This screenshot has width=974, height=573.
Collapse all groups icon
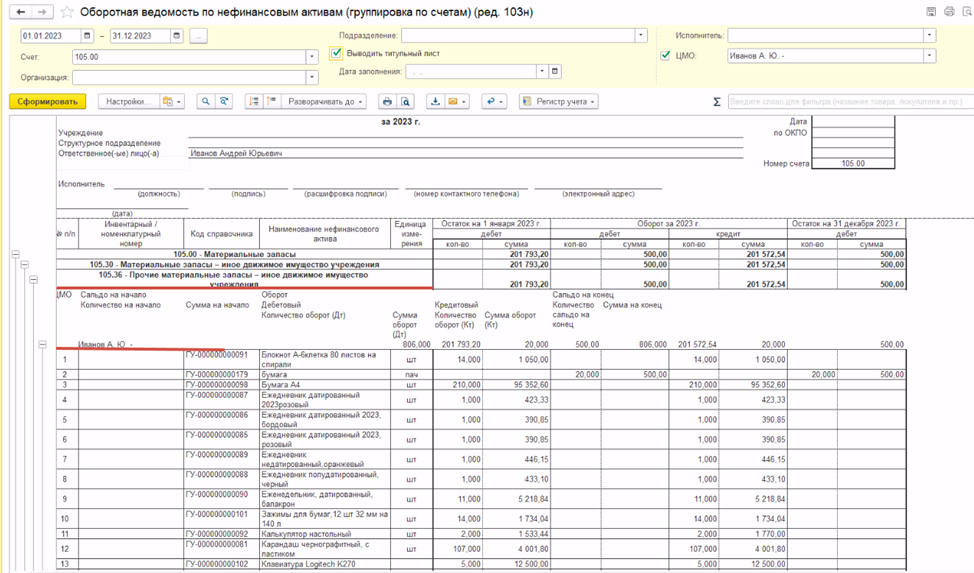click(x=271, y=101)
